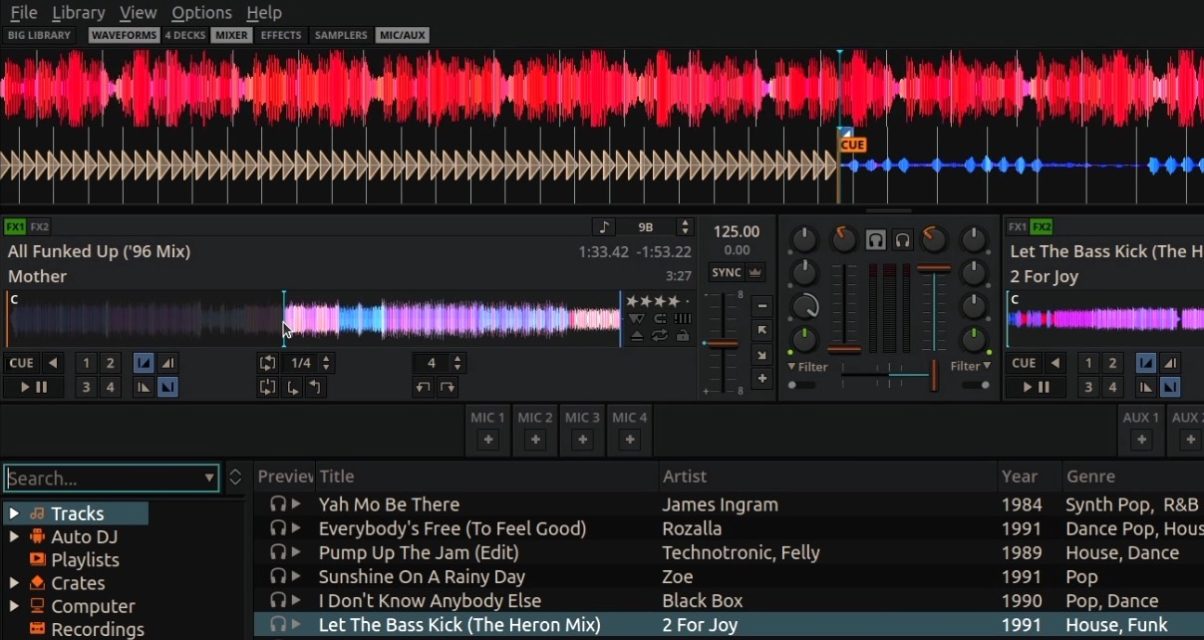Image resolution: width=1204 pixels, height=640 pixels.
Task: Select the track Sunshine On A Rainy Day
Action: (x=420, y=576)
